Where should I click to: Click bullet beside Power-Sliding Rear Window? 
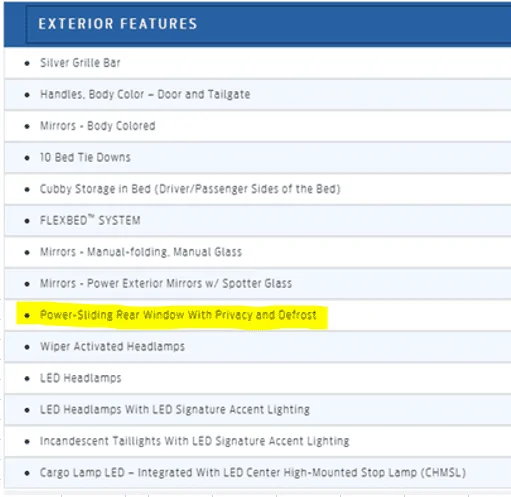pyautogui.click(x=27, y=315)
